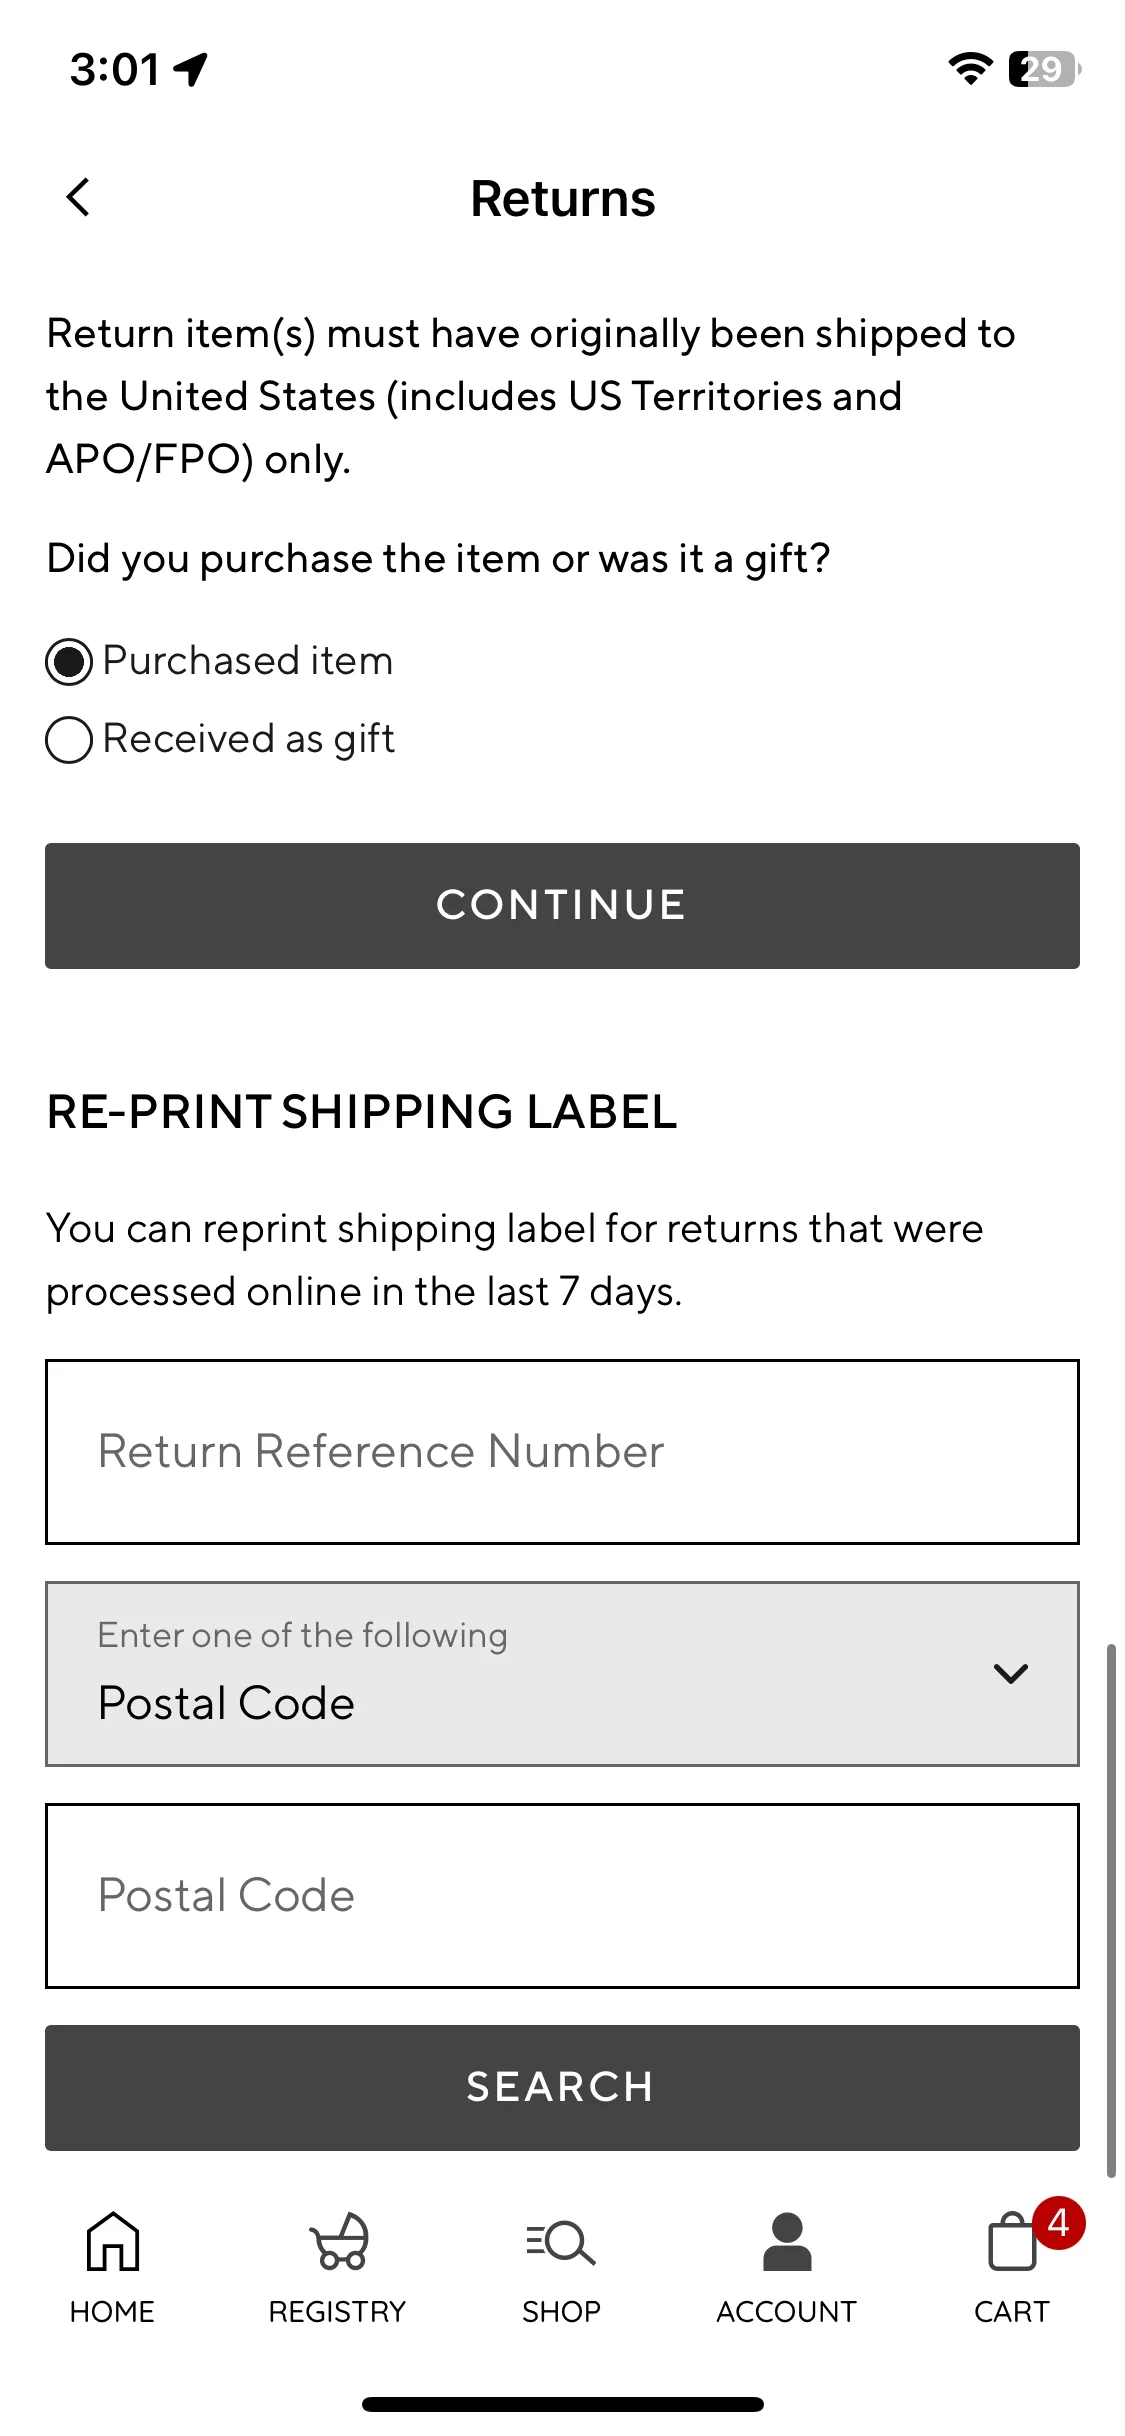Focus the Return Reference Number field
The image size is (1125, 2436).
[562, 1452]
